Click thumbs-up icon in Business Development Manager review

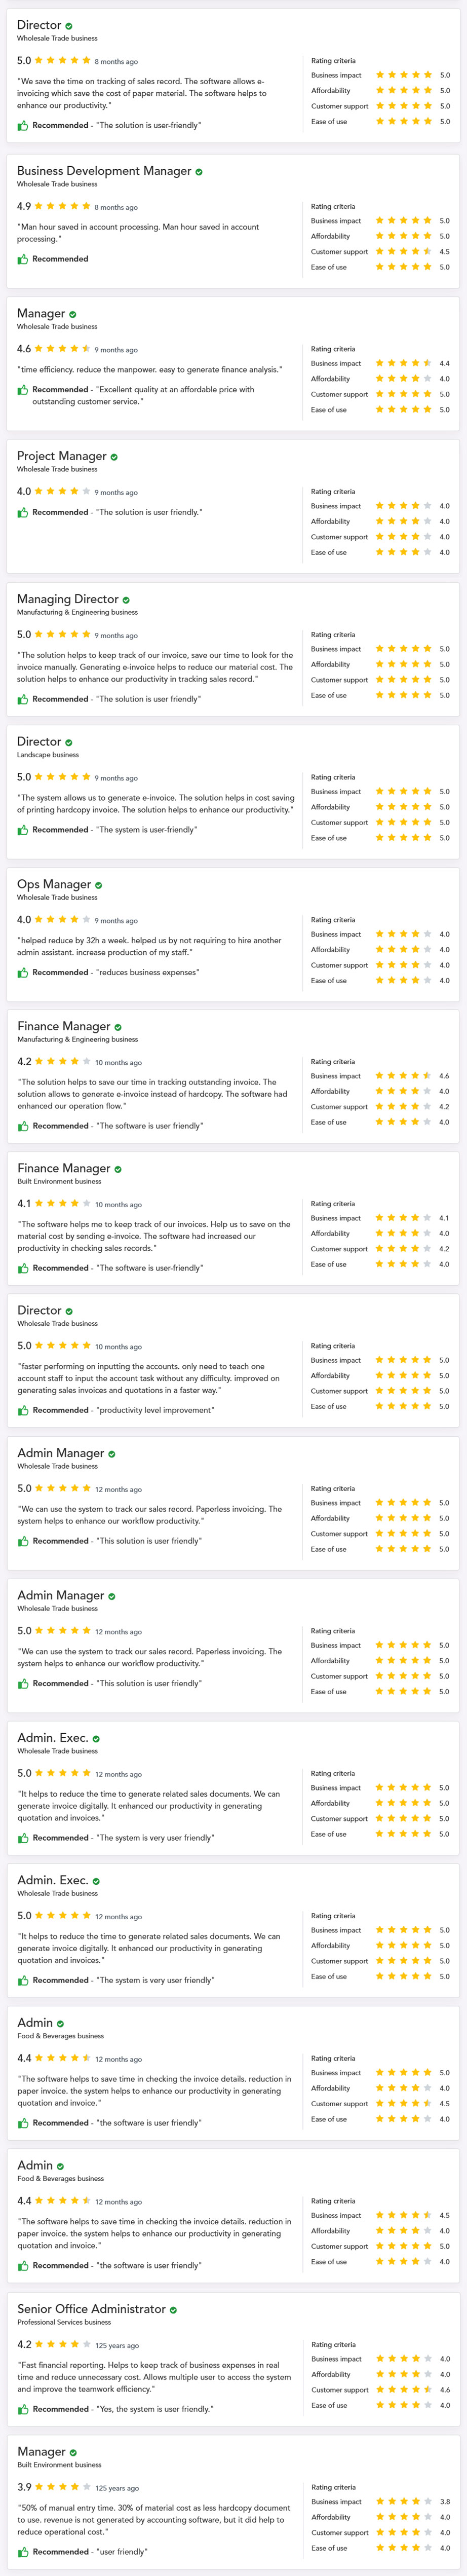[x=23, y=259]
